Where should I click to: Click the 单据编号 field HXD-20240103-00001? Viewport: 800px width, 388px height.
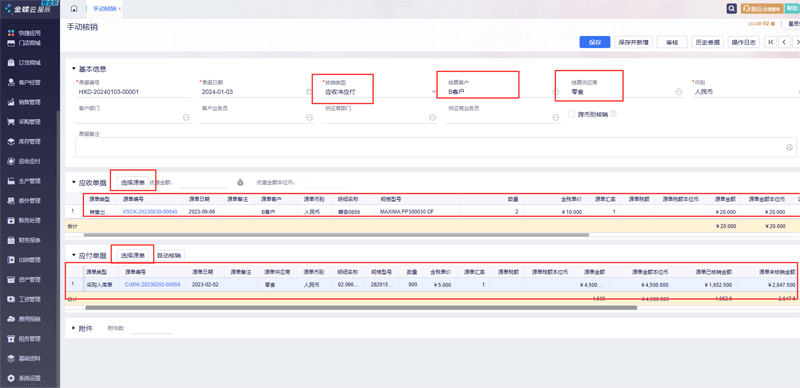click(x=134, y=92)
